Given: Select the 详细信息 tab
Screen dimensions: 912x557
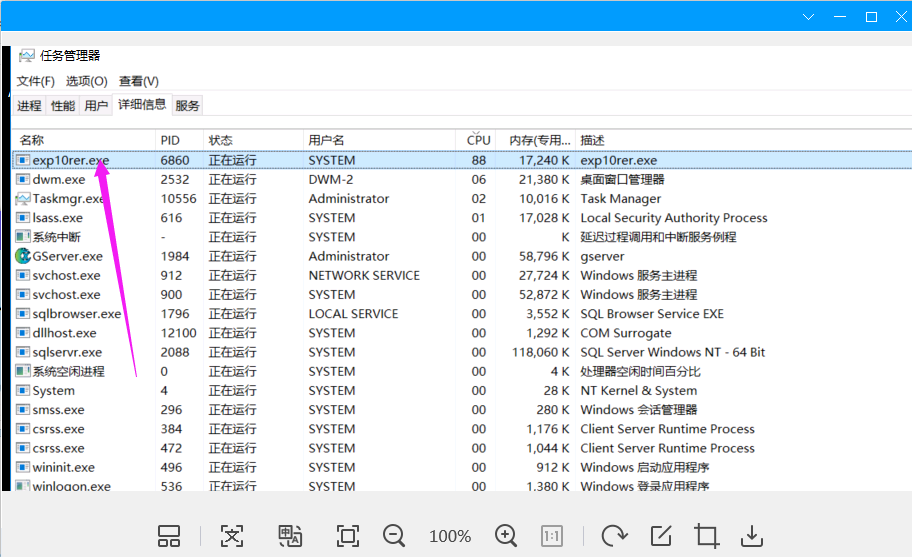Looking at the screenshot, I should [x=142, y=104].
